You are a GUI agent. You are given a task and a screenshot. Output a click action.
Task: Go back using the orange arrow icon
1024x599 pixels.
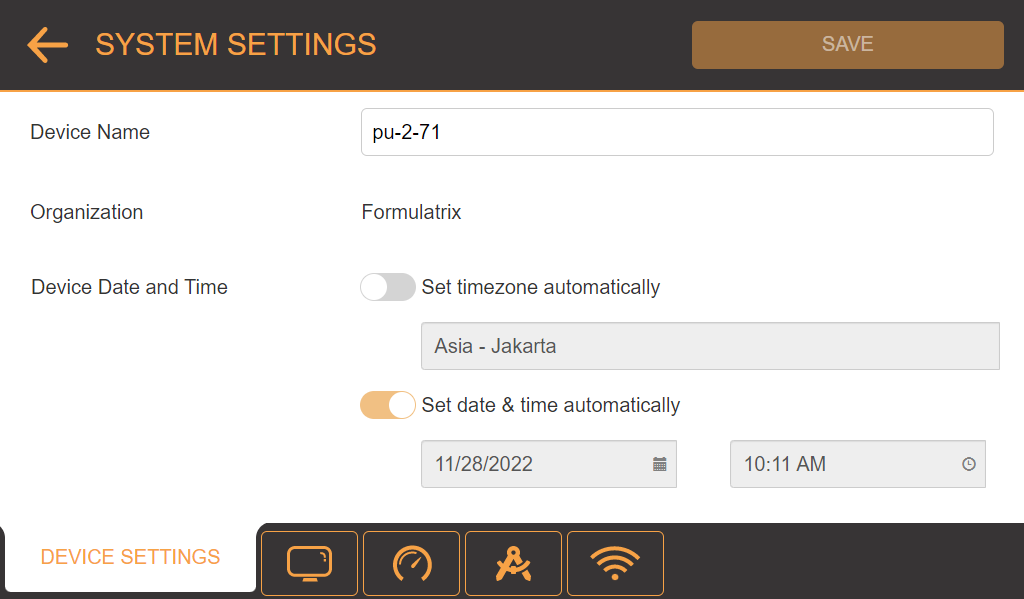click(x=46, y=45)
